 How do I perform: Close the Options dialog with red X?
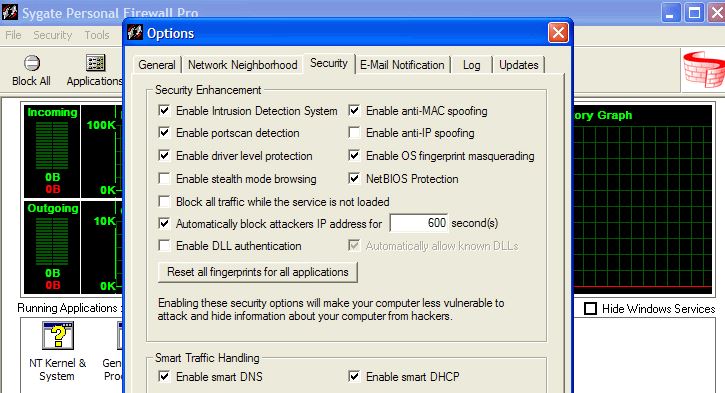(558, 33)
